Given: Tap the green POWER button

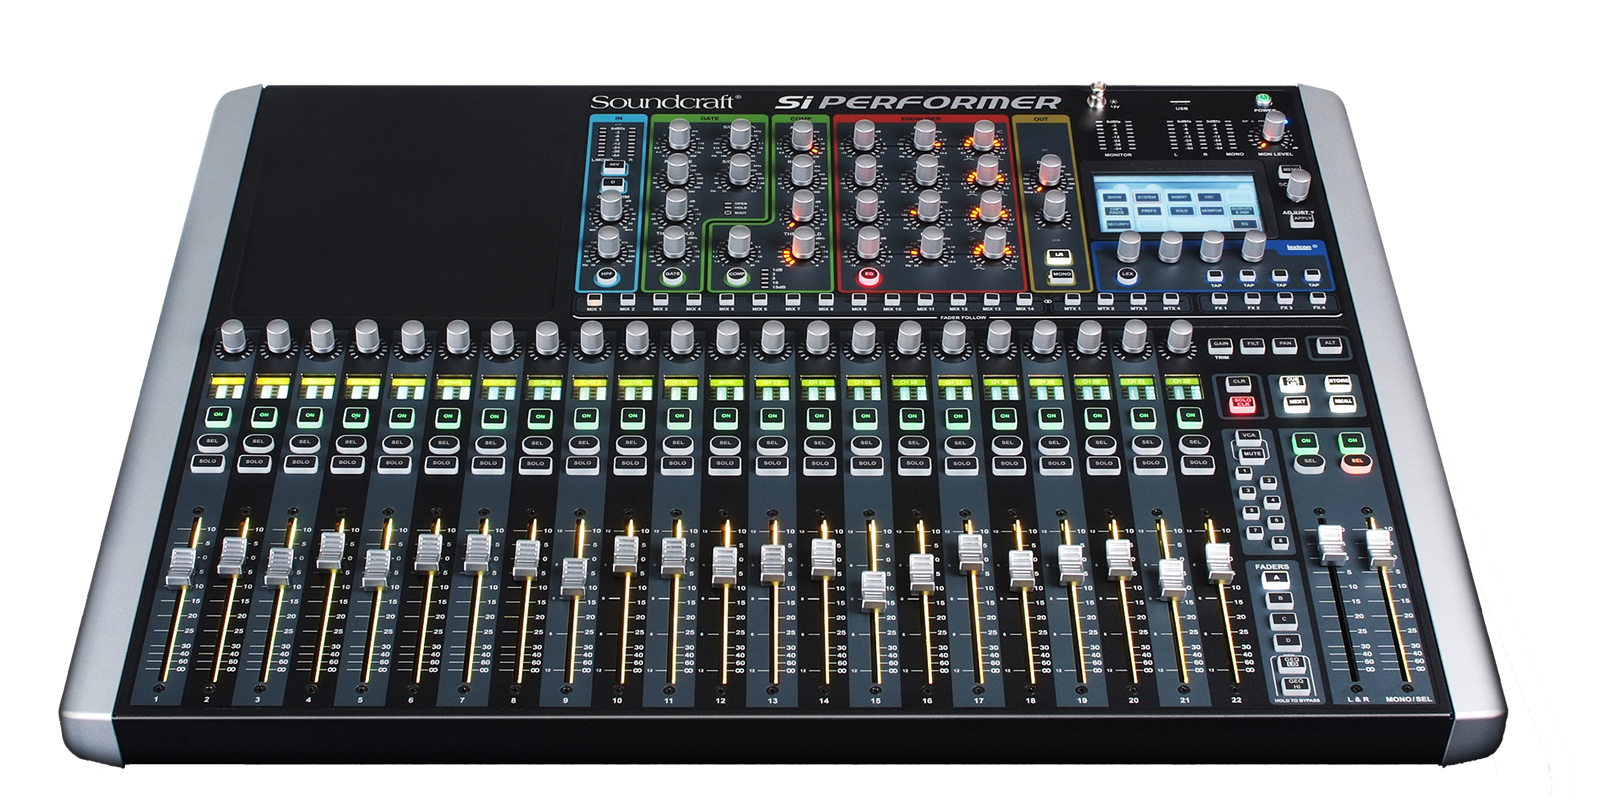Looking at the screenshot, I should coord(1263,100).
